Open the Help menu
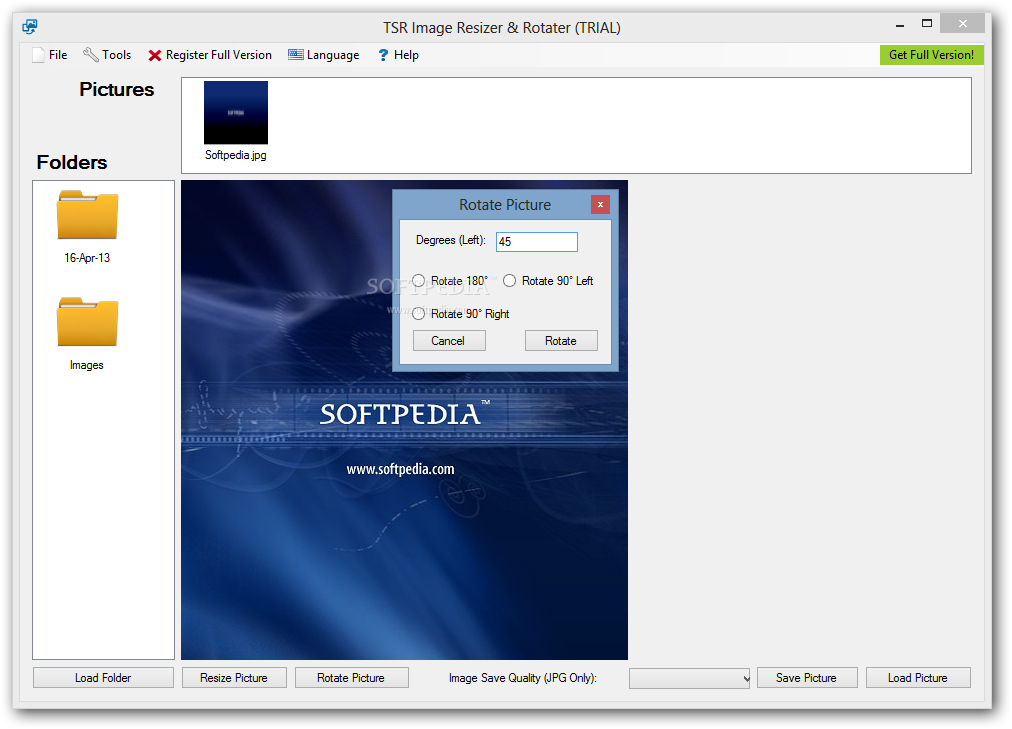Image resolution: width=1012 pixels, height=729 pixels. [x=398, y=55]
